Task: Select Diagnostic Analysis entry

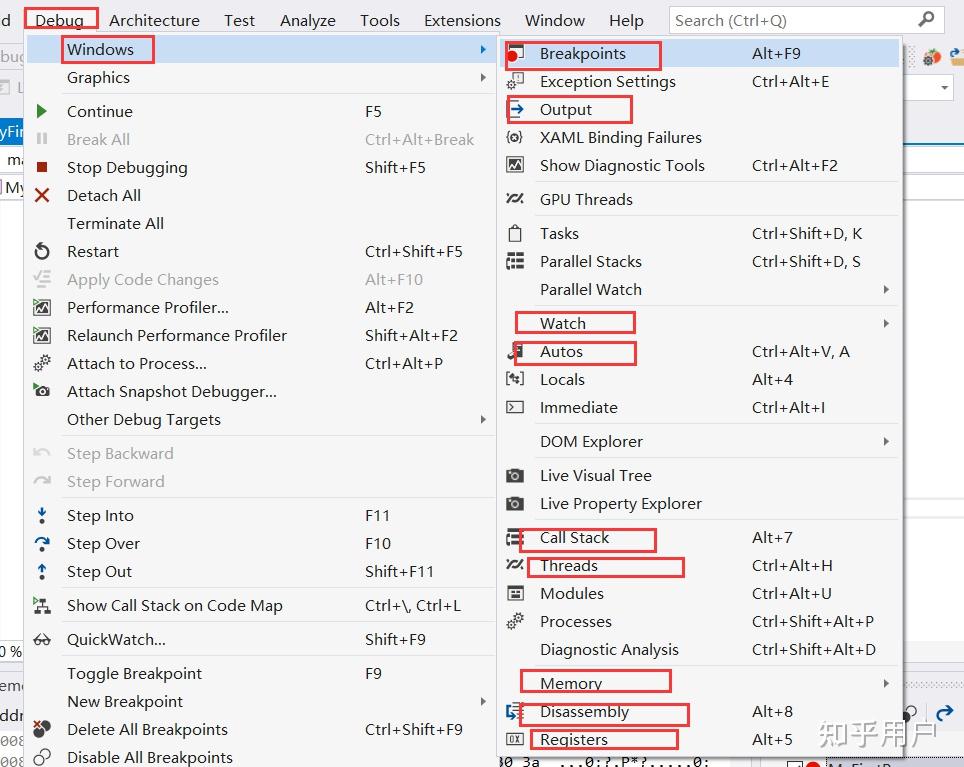Action: (x=701, y=650)
